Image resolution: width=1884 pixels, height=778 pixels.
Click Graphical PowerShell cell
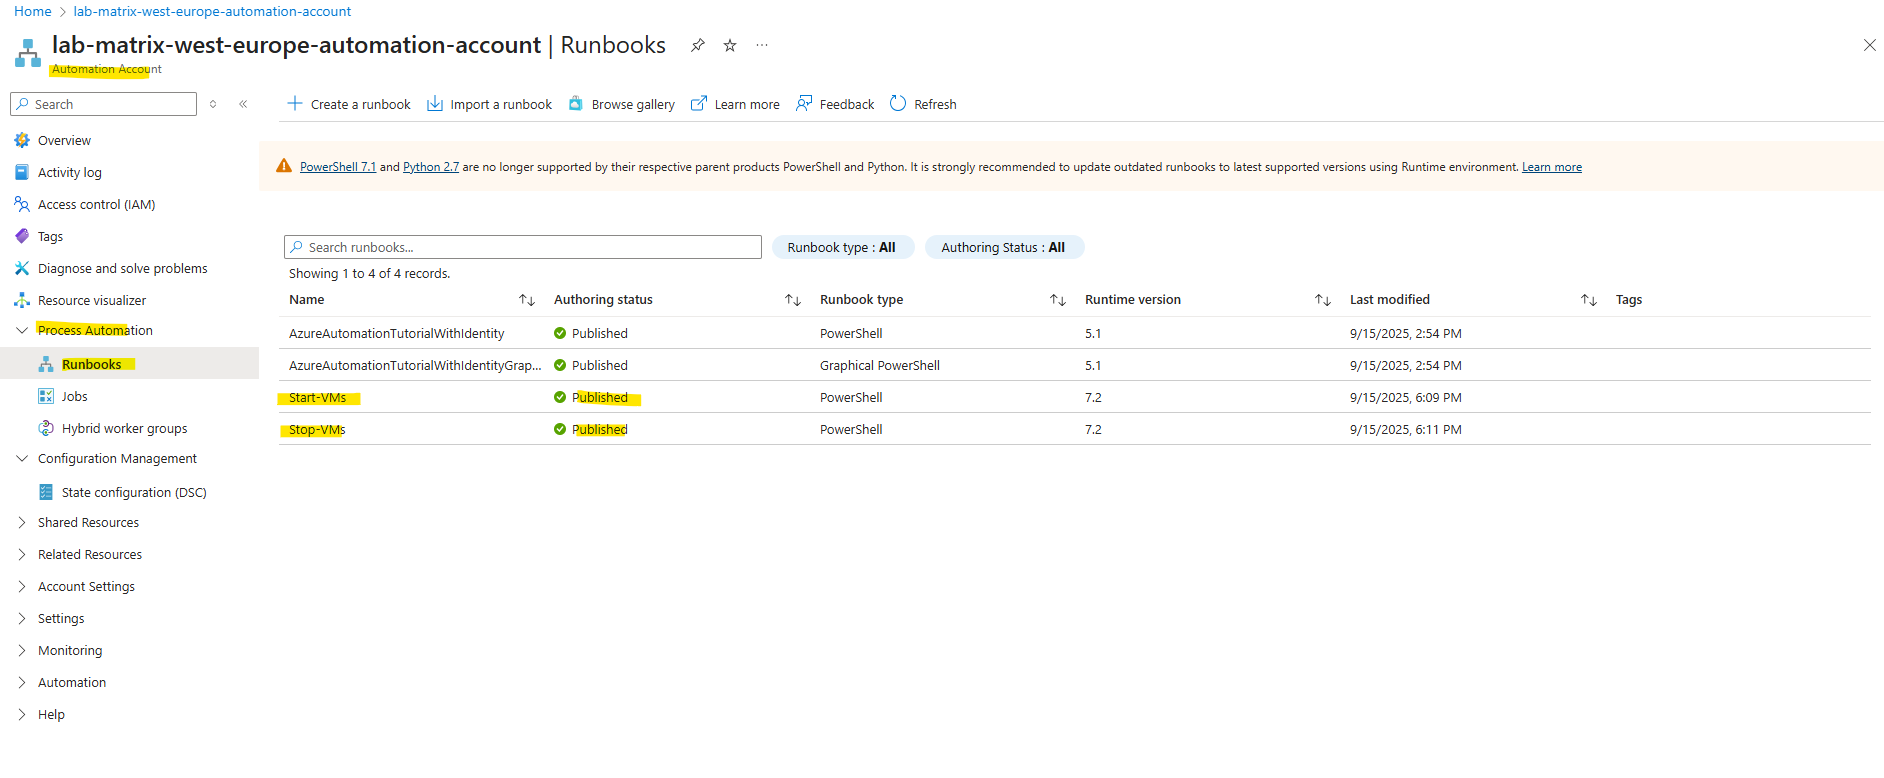click(880, 366)
